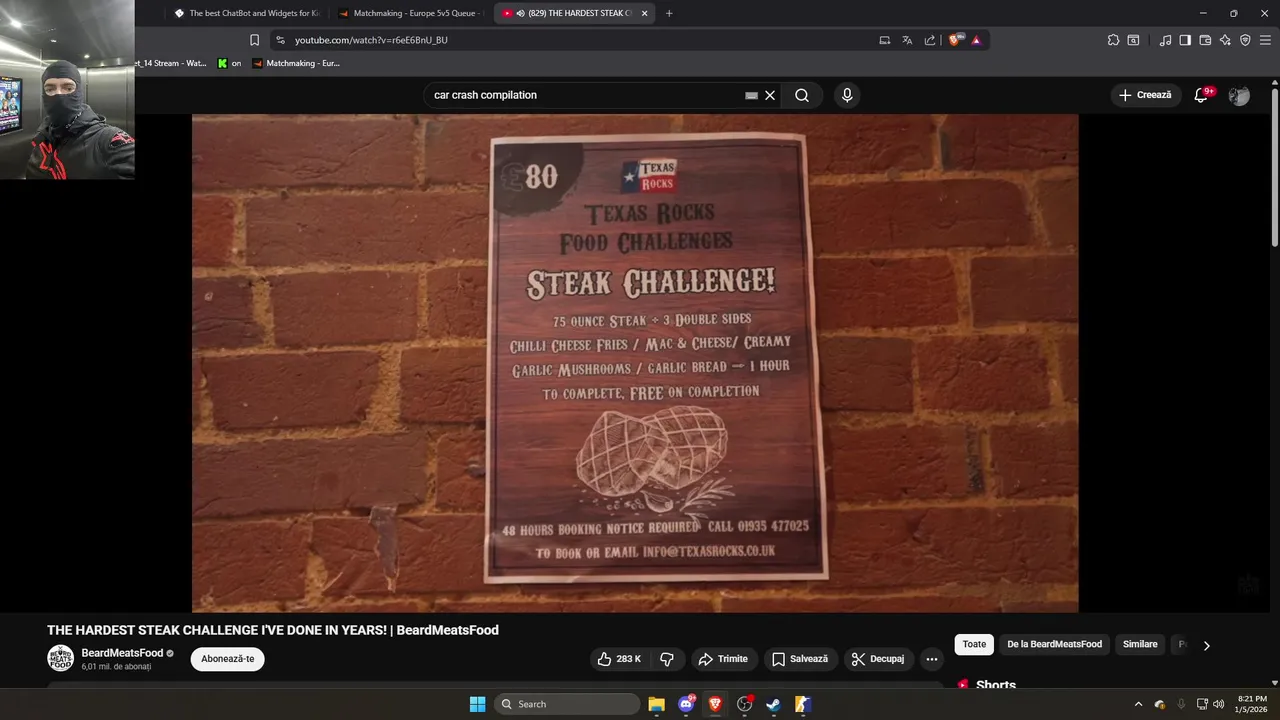Screen dimensions: 1280x720
Task: Click the install app icon in address bar
Action: coord(884,40)
